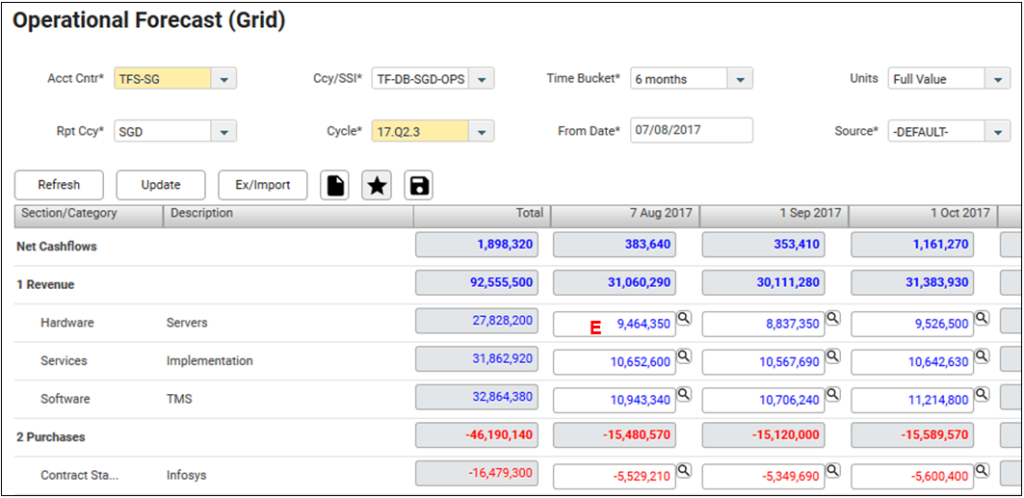Click the new document icon button
1024x498 pixels.
[334, 185]
